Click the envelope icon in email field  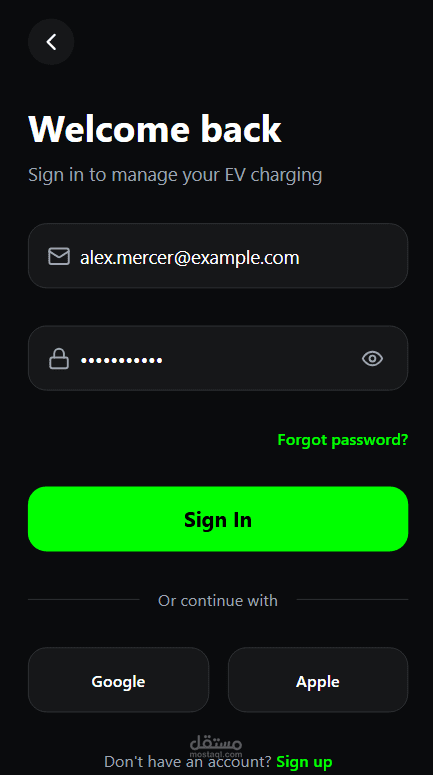(59, 257)
